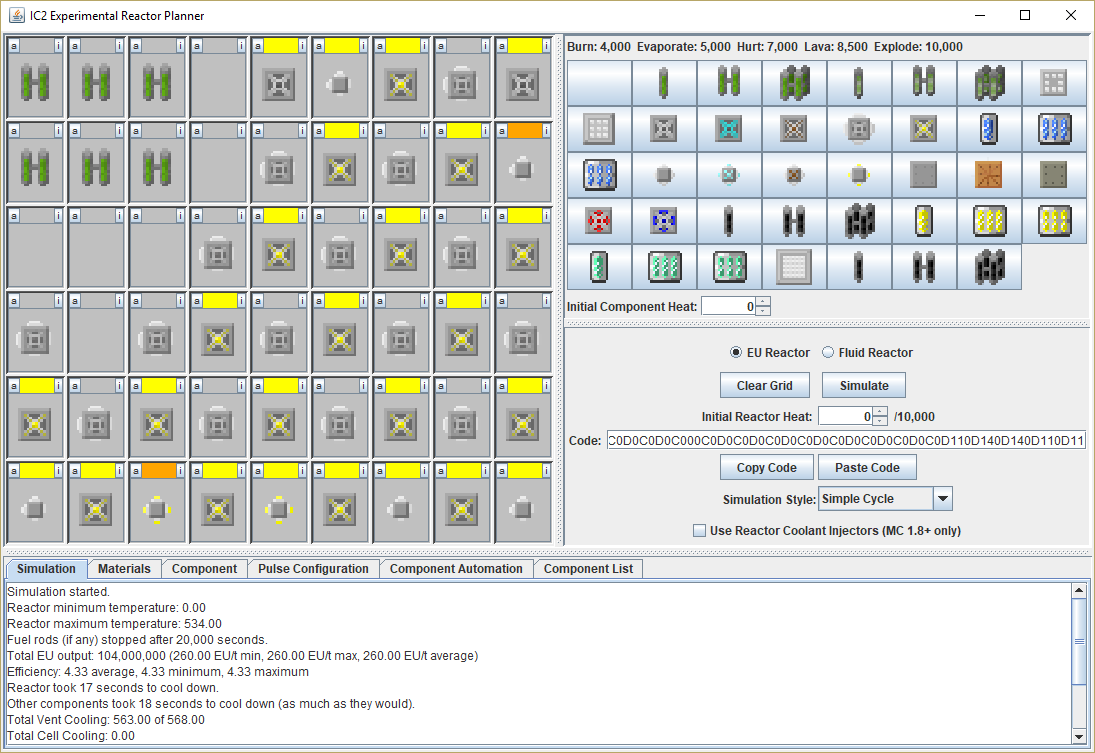This screenshot has height=753, width=1095.
Task: Switch to the Materials tab
Action: 124,569
